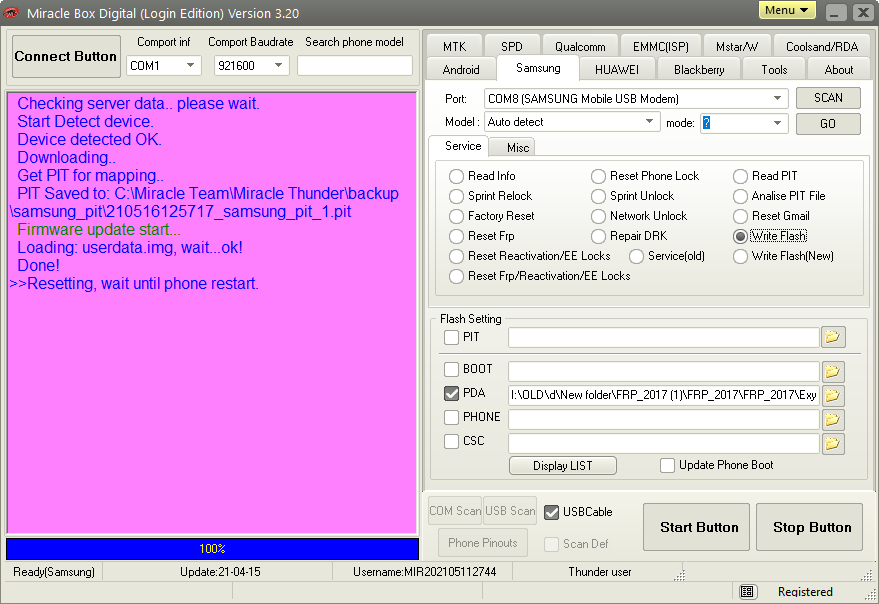Click the BOOT file browse folder icon
The image size is (879, 604).
pyautogui.click(x=833, y=371)
